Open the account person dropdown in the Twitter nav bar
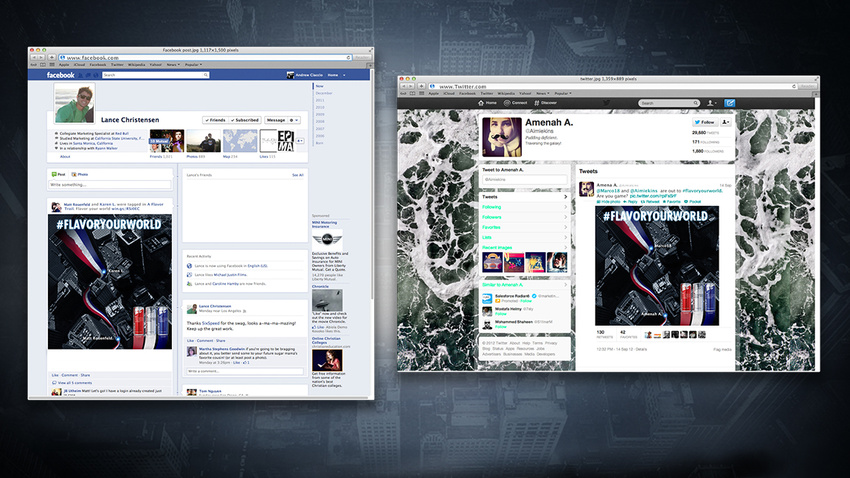 712,102
